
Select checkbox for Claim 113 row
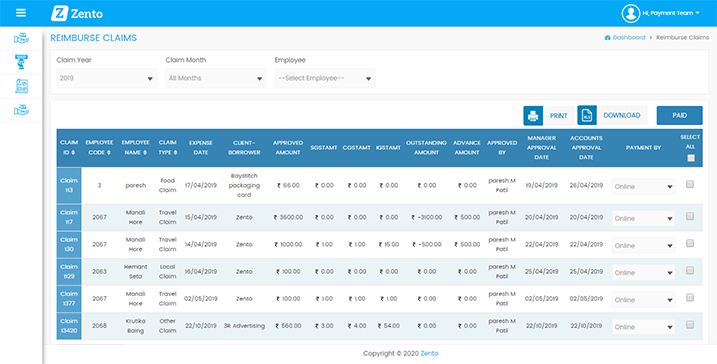pyautogui.click(x=690, y=184)
